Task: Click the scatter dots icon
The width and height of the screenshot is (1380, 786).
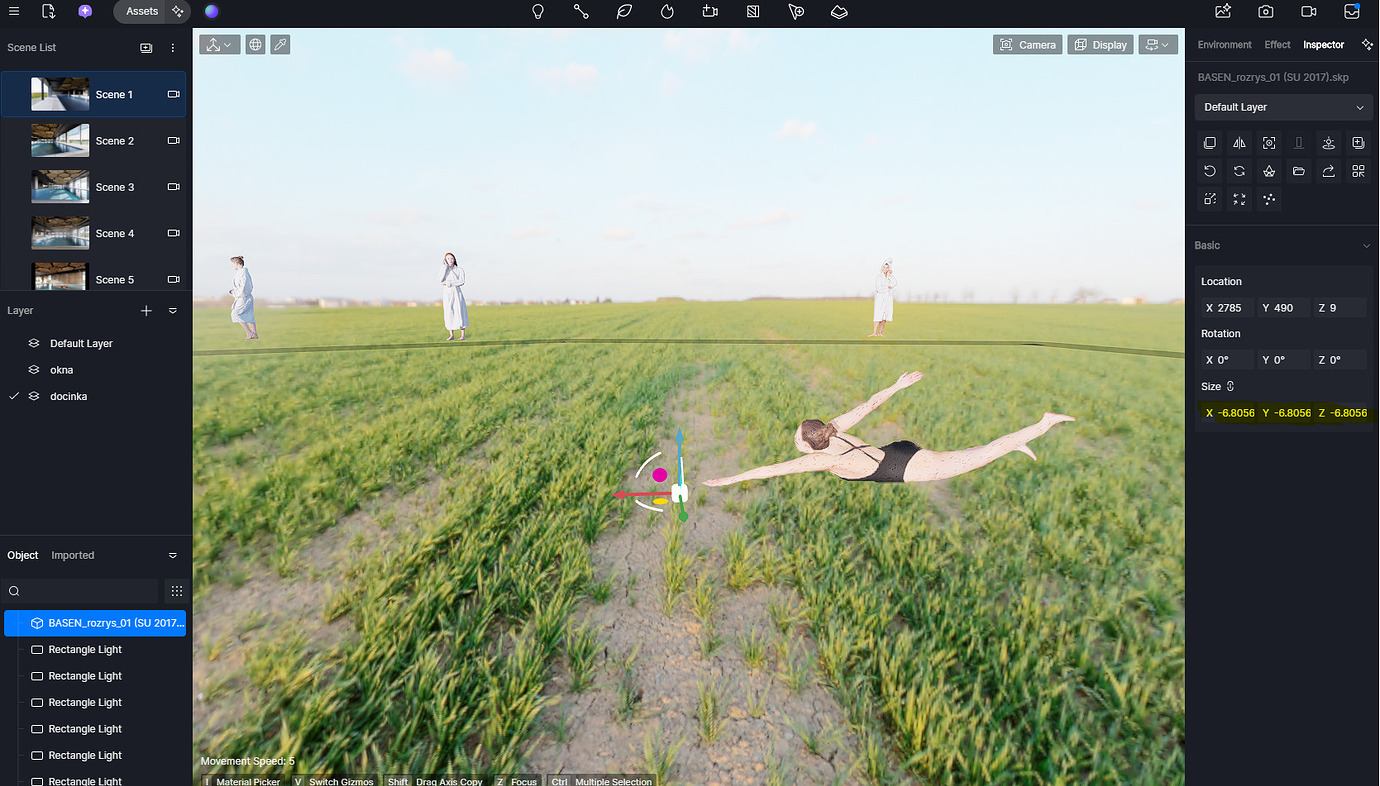Action: click(x=1269, y=199)
